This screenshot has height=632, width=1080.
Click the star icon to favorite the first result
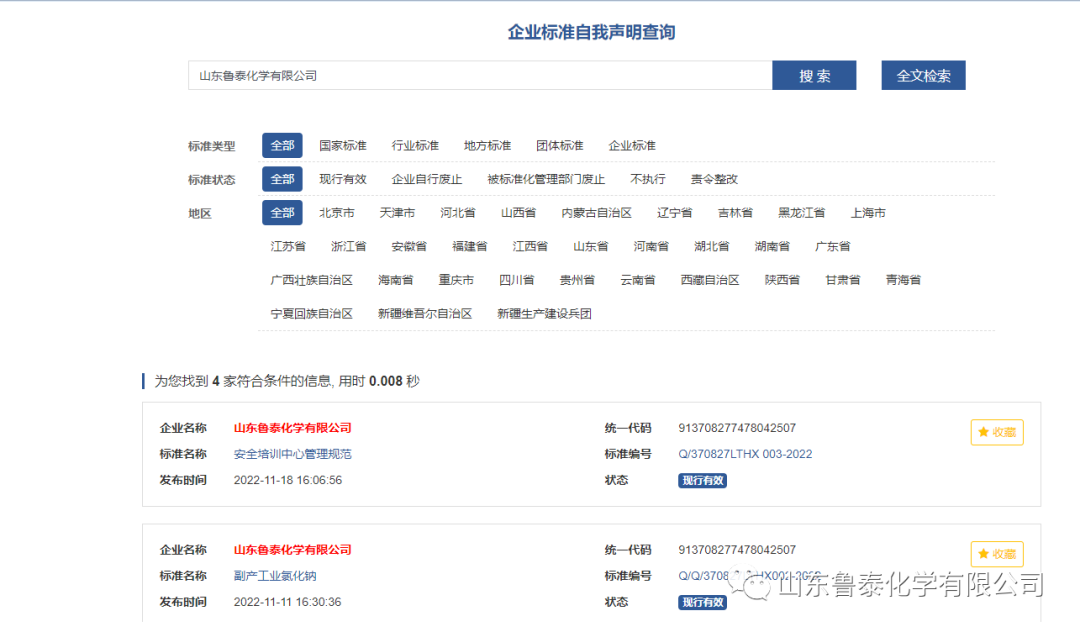[x=996, y=432]
